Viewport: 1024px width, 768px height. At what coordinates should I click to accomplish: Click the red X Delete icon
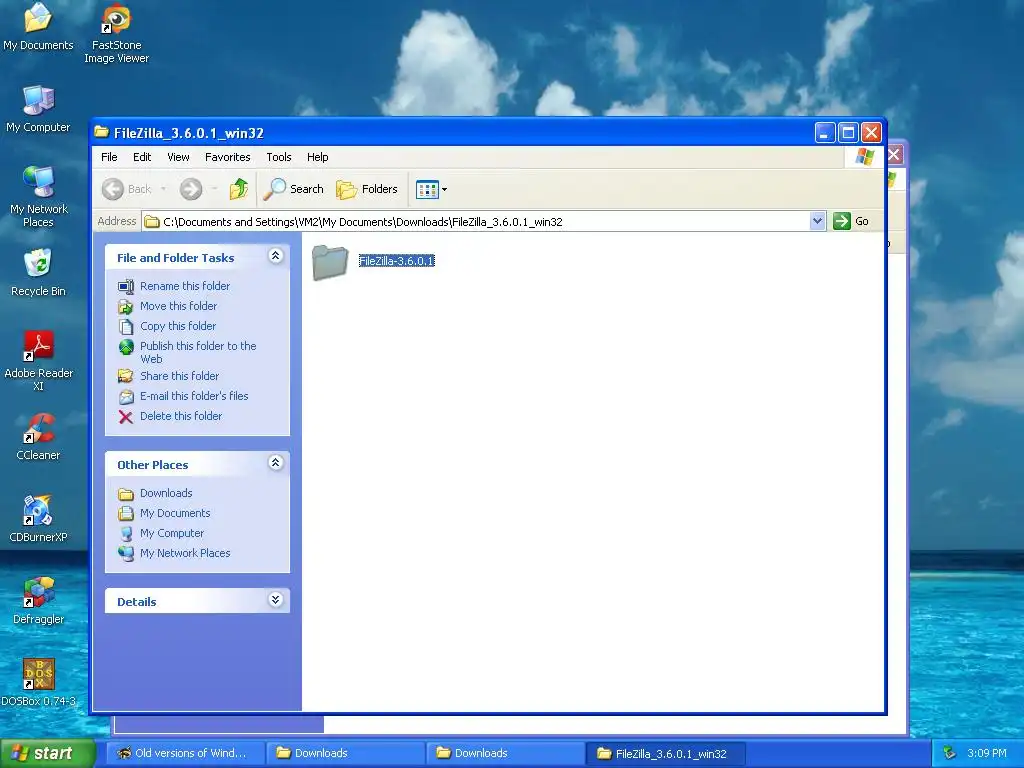pyautogui.click(x=125, y=417)
